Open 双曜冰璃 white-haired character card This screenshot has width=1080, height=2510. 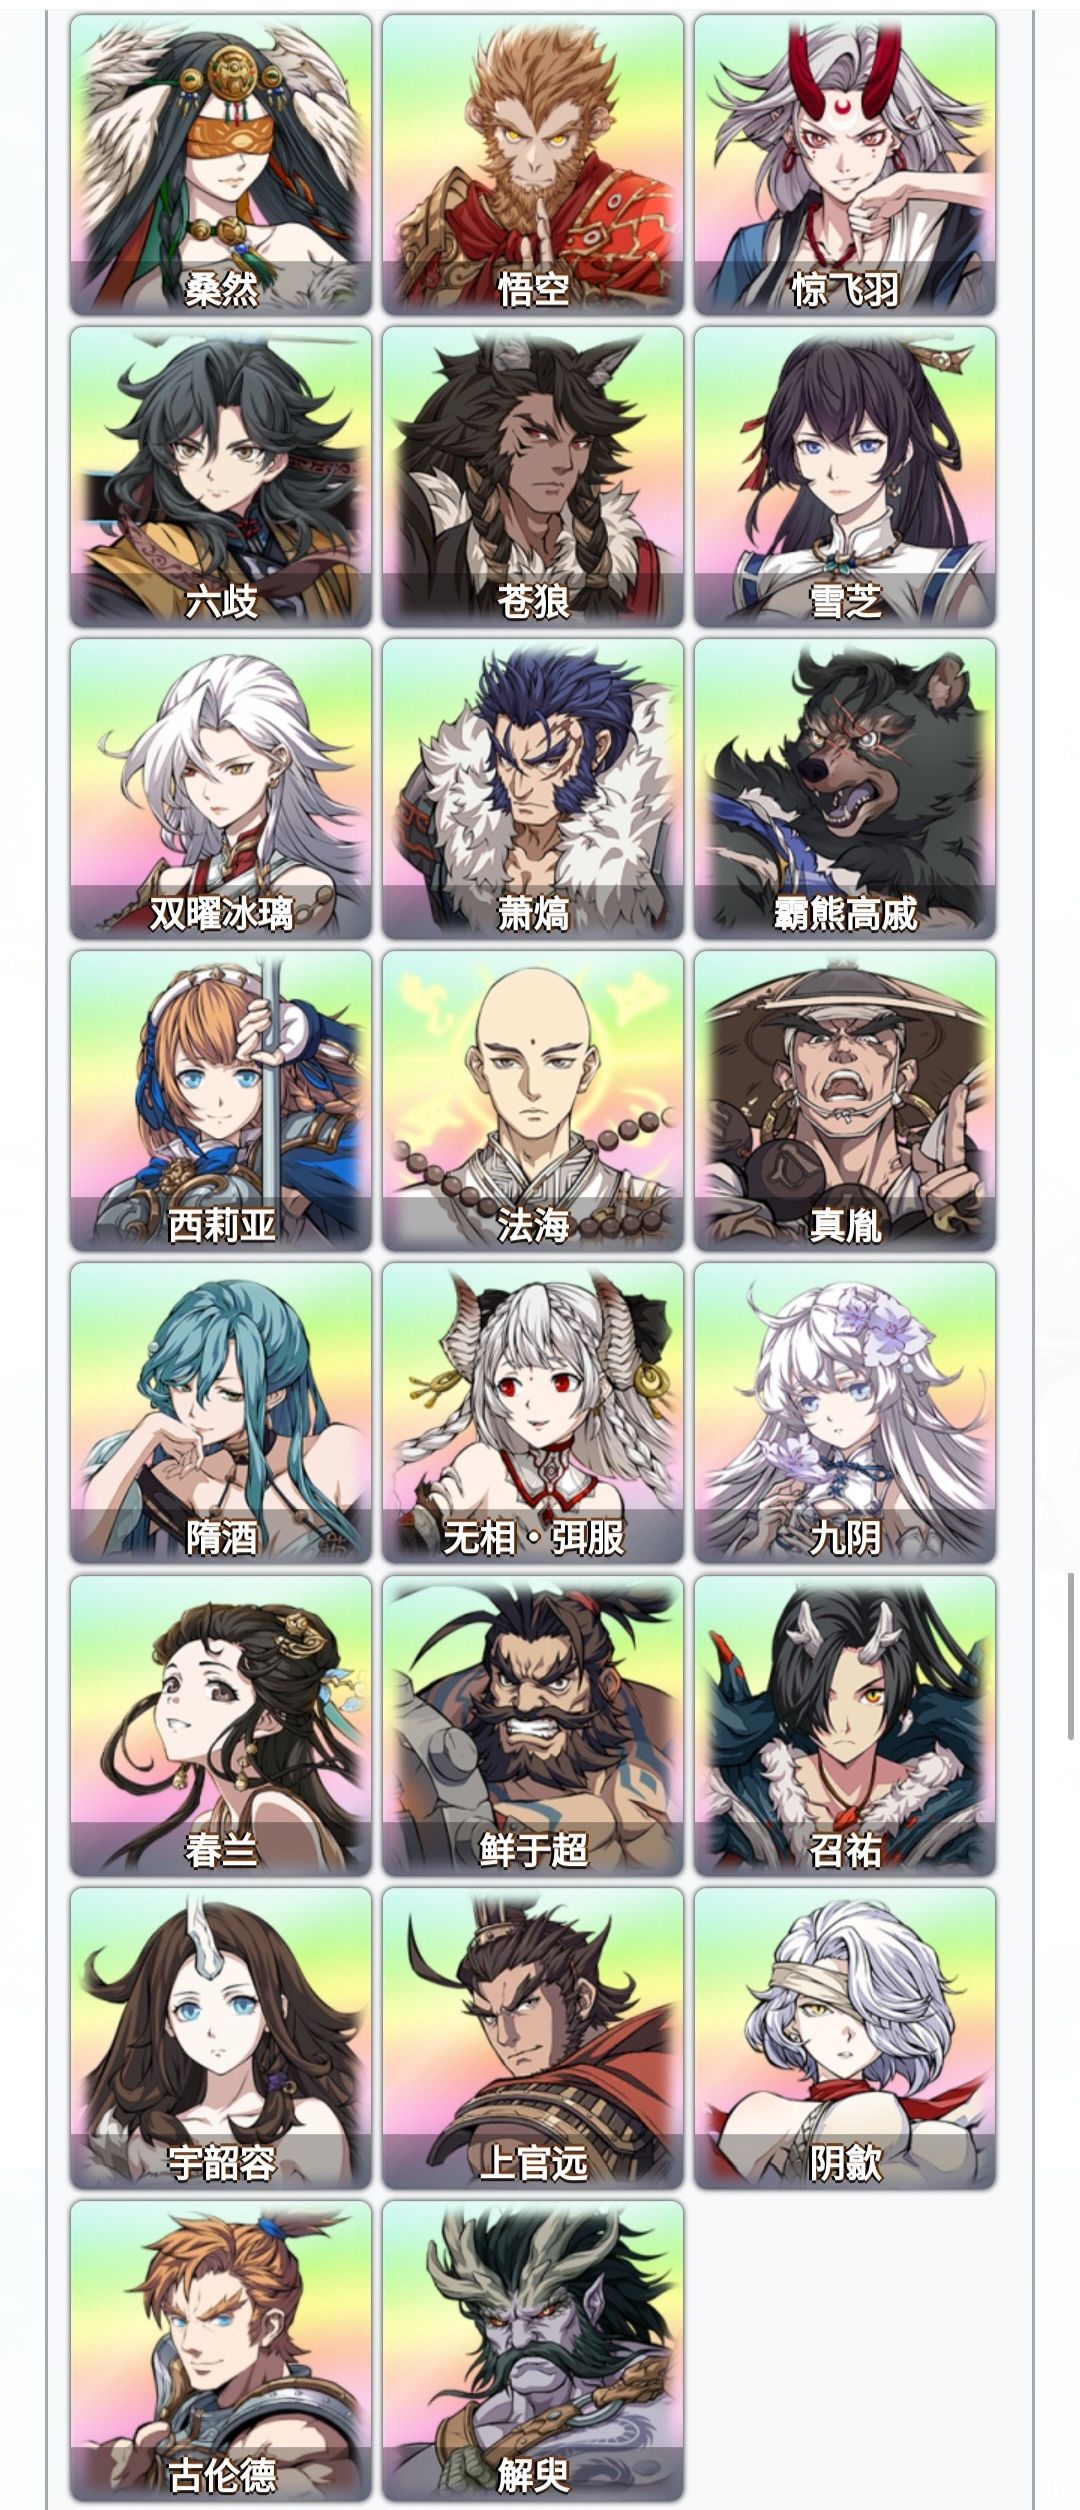[221, 789]
